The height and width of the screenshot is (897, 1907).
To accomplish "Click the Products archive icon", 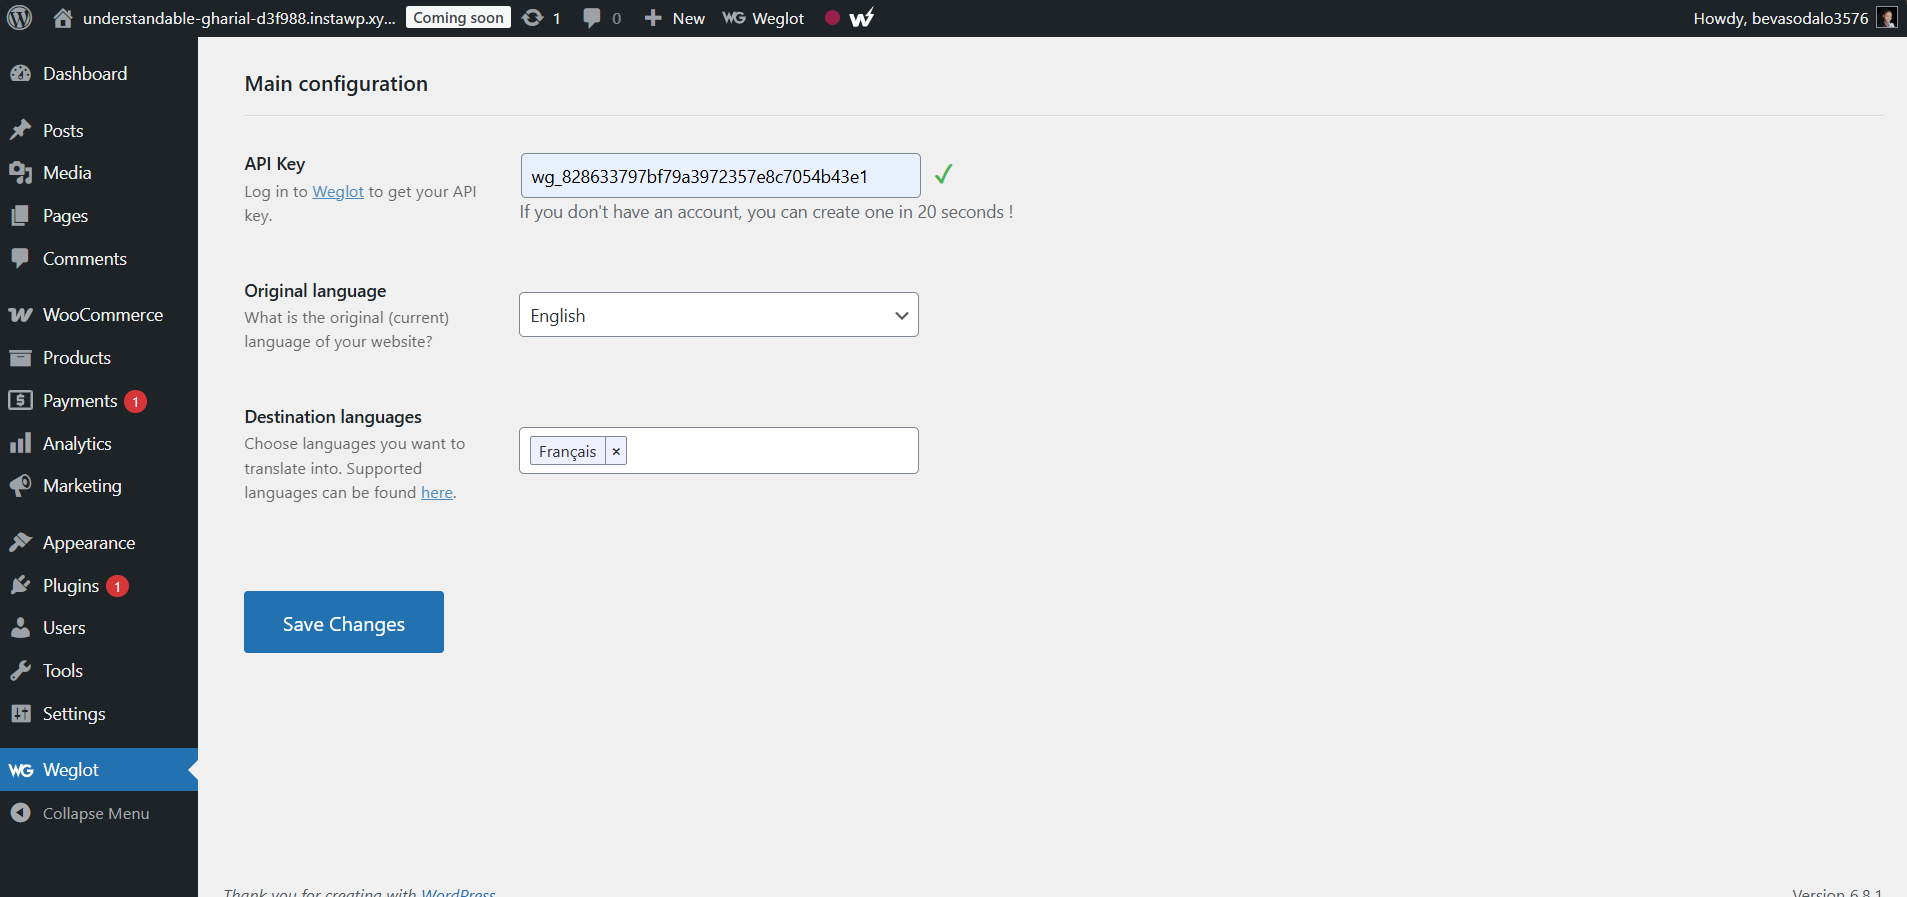I will point(20,358).
